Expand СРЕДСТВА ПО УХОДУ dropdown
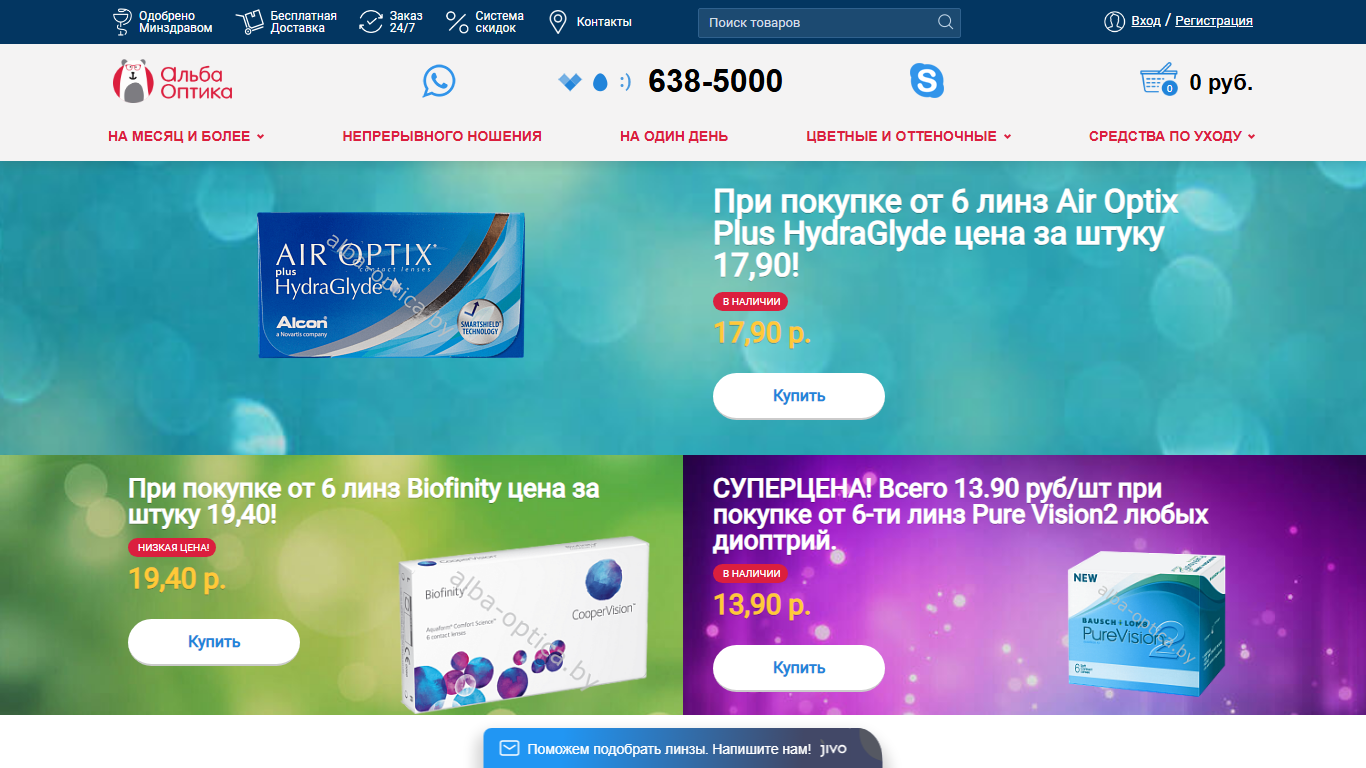1366x768 pixels. tap(1172, 136)
